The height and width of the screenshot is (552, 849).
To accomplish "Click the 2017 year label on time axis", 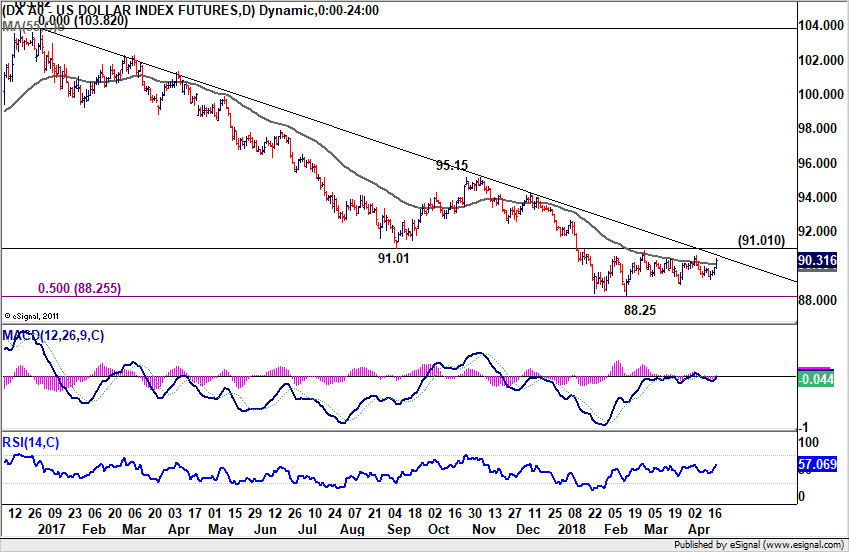I will point(51,529).
